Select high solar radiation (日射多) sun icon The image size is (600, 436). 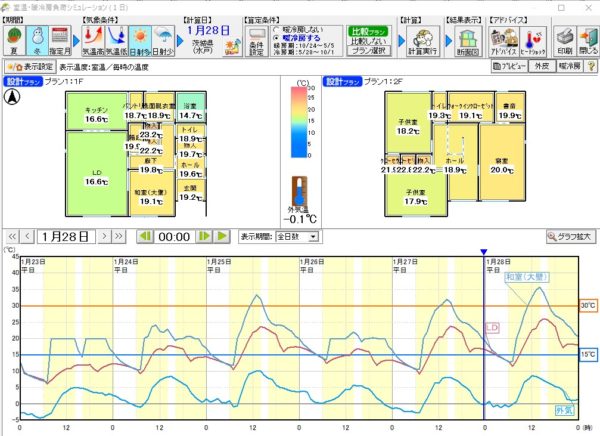coord(140,41)
